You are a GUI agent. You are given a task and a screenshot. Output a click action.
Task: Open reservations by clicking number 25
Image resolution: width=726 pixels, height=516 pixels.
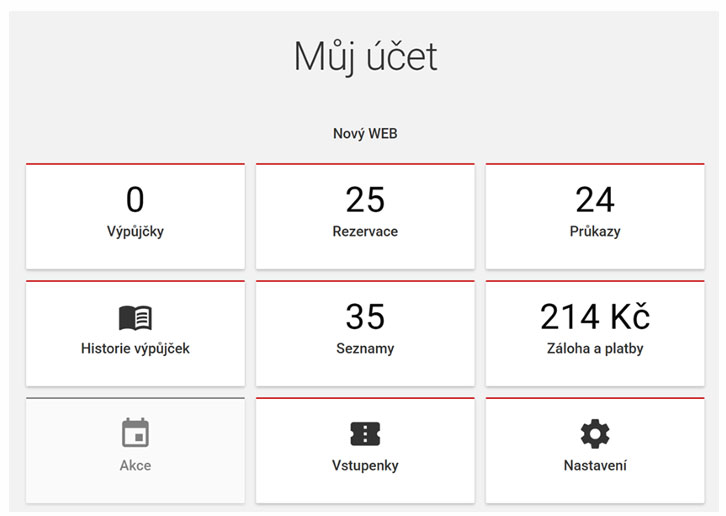tap(365, 200)
